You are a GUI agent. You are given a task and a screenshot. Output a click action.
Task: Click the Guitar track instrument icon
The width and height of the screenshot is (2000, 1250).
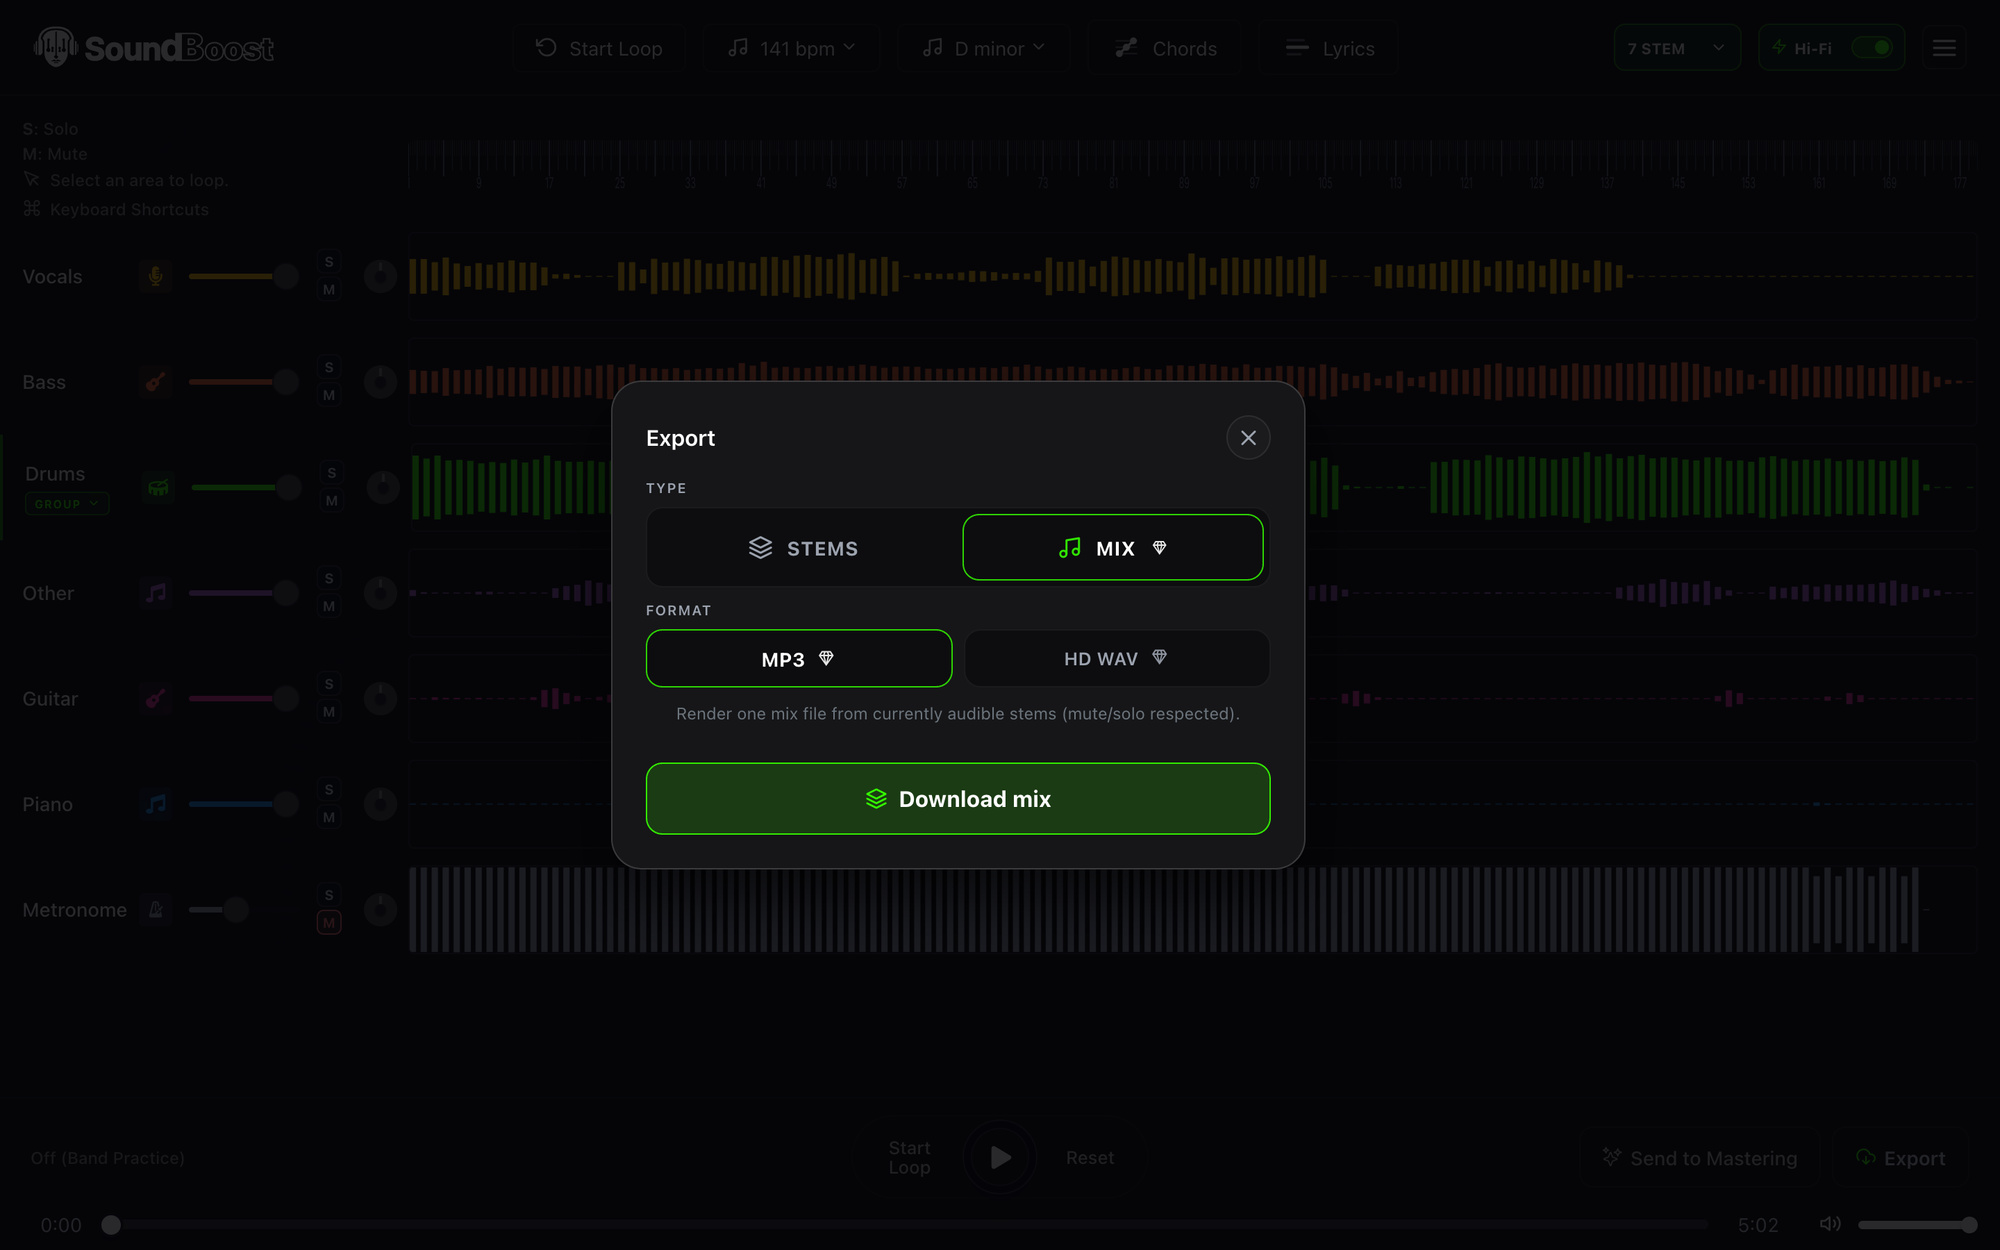[156, 698]
